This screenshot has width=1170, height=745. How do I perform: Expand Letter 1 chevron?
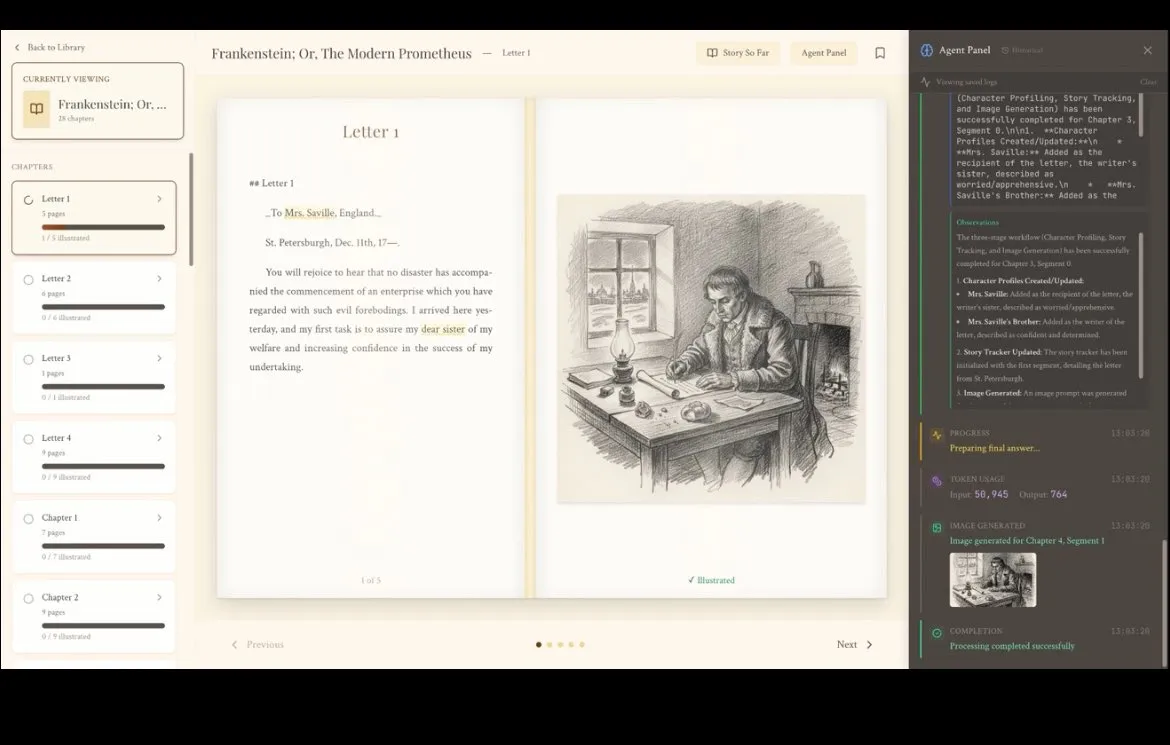[x=159, y=199]
